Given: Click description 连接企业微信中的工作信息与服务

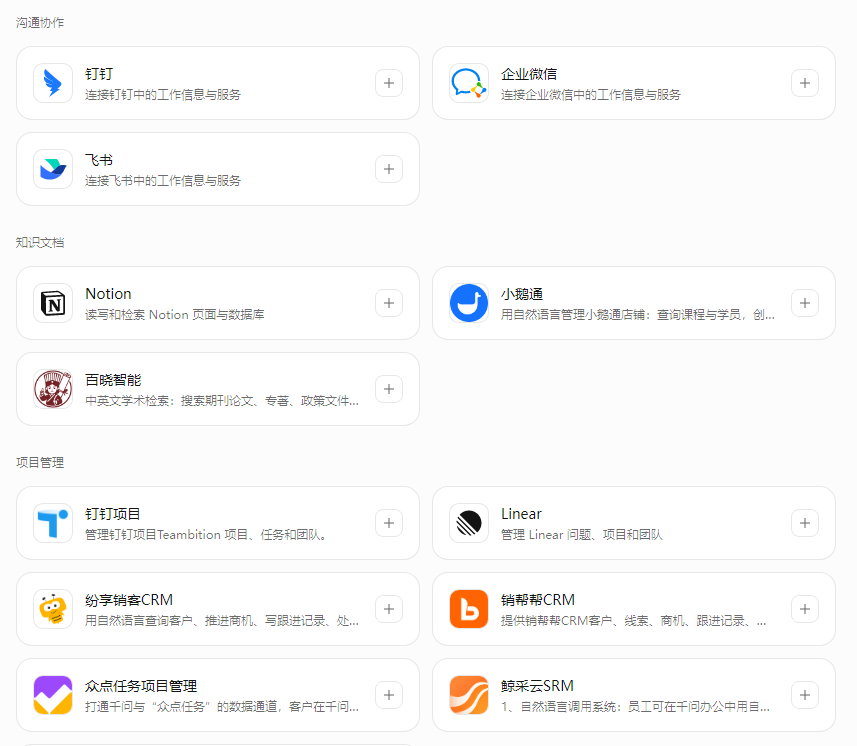Looking at the screenshot, I should pos(591,95).
